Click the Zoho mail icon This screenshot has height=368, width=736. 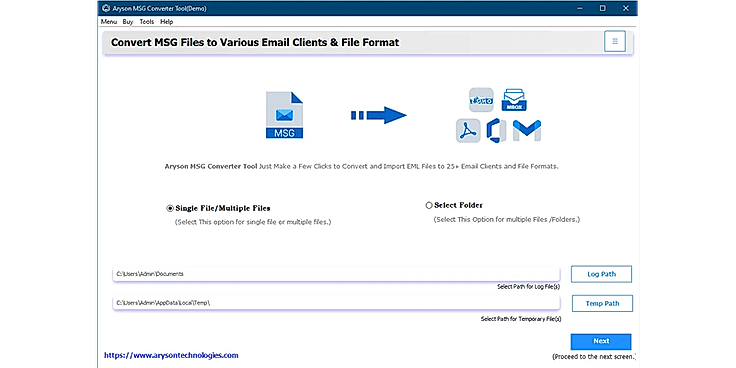tap(481, 100)
